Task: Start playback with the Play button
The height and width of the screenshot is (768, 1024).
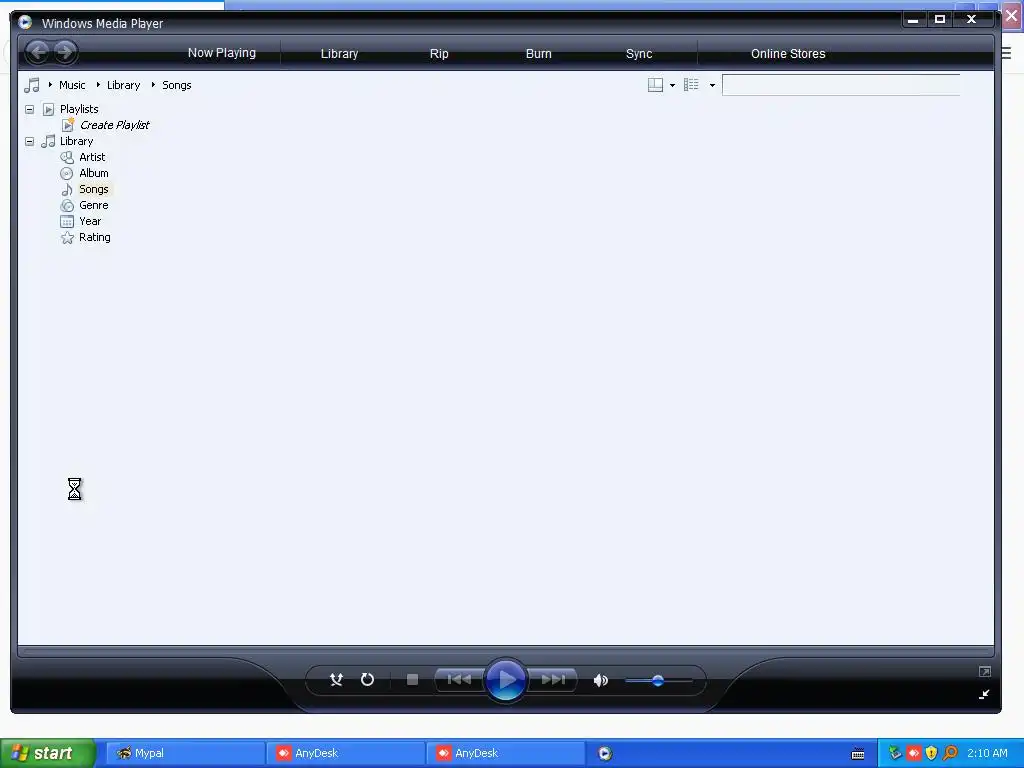Action: pos(505,680)
